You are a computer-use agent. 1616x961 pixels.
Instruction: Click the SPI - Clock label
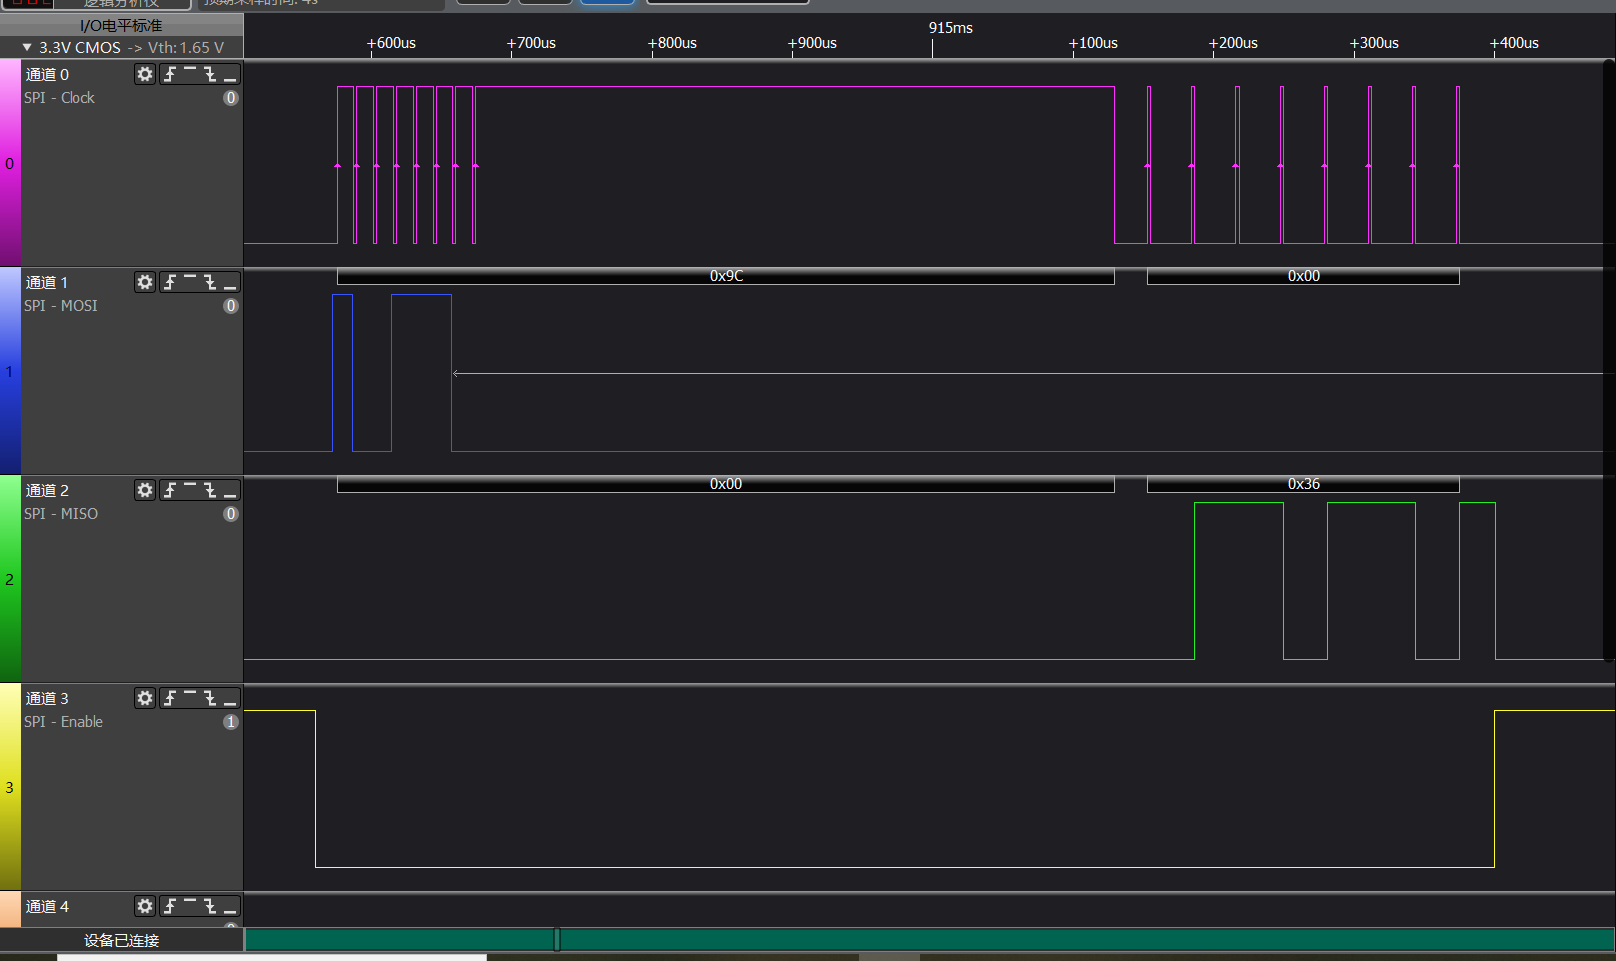[x=59, y=98]
